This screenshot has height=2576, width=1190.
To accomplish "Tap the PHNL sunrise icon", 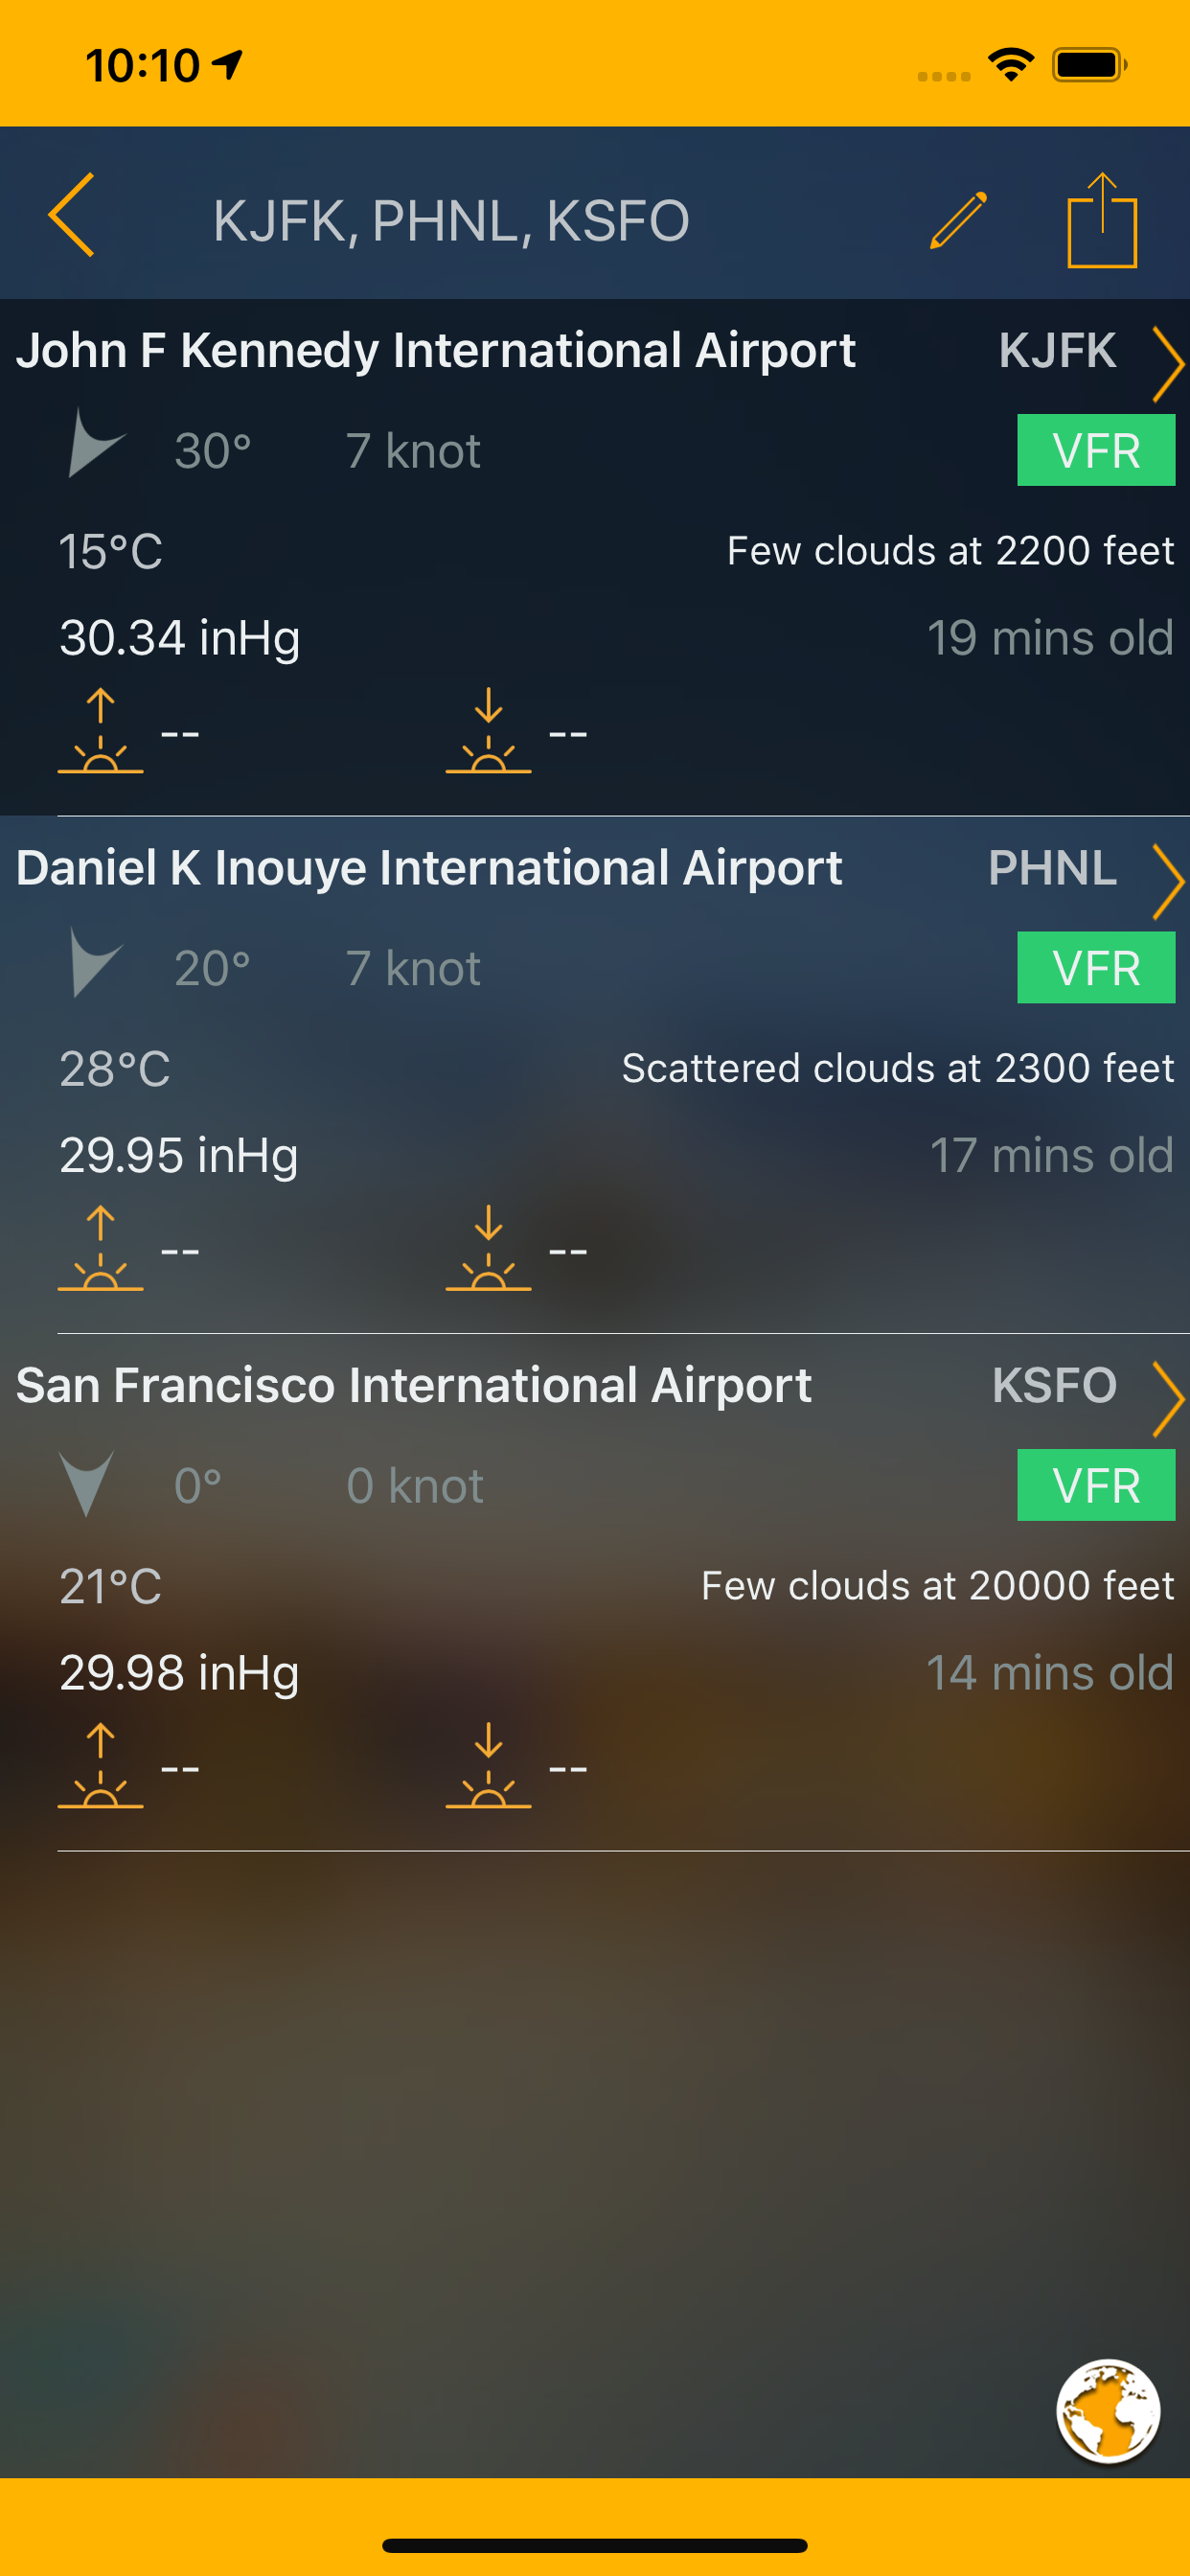I will [x=100, y=1249].
